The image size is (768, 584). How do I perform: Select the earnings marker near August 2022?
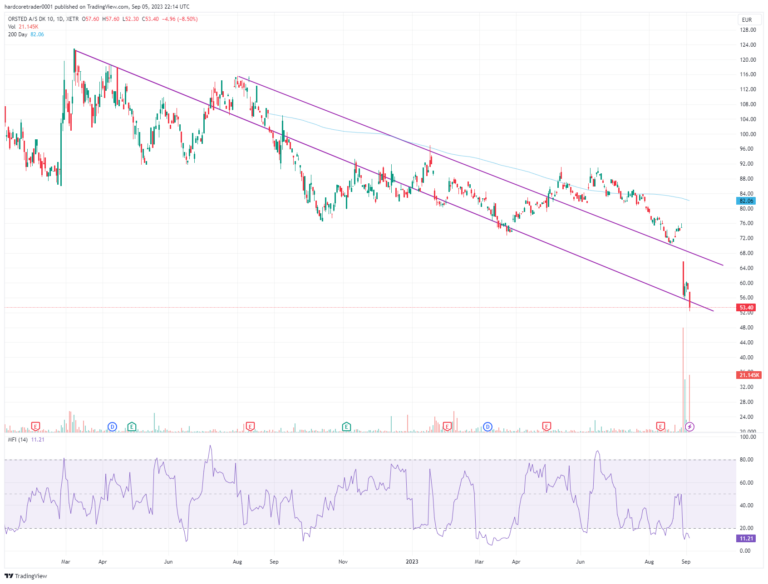(250, 427)
